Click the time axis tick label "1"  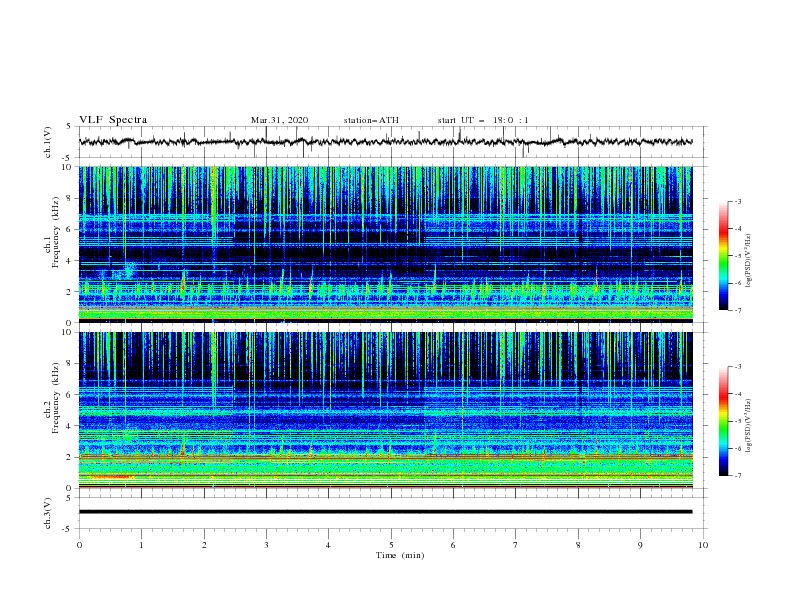click(x=141, y=545)
